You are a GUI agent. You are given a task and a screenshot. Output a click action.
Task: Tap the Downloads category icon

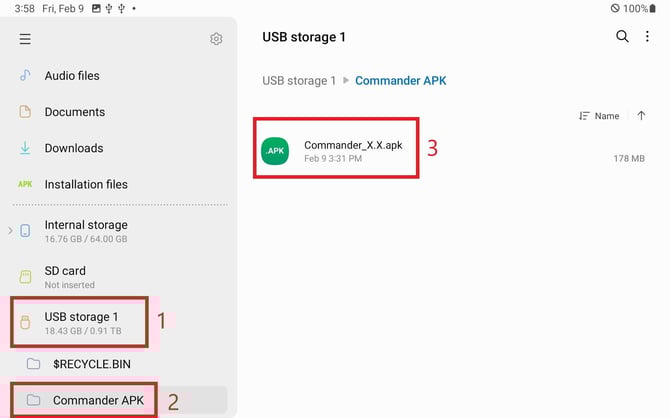[x=25, y=148]
